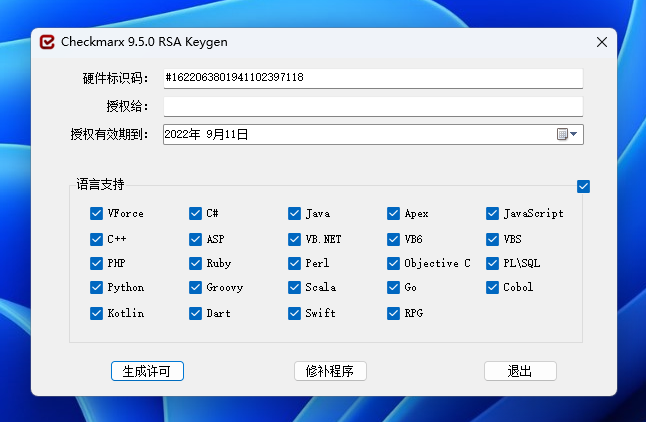646x422 pixels.
Task: Click the hardware ID input field
Action: pyautogui.click(x=373, y=78)
